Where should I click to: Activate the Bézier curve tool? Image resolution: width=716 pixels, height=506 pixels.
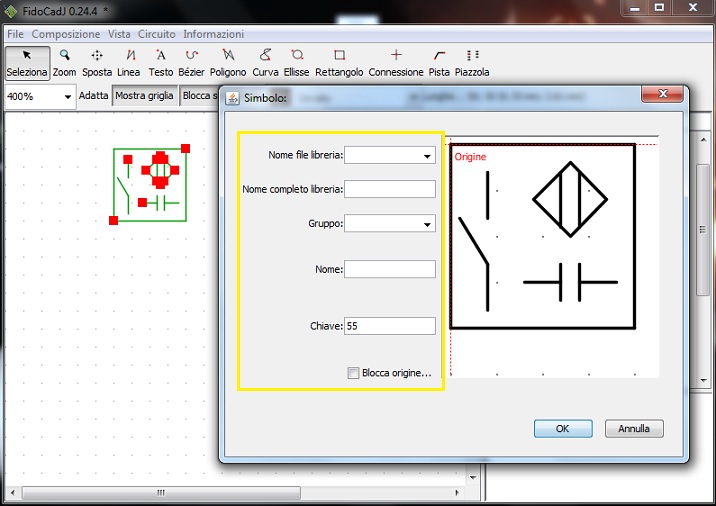coord(191,62)
